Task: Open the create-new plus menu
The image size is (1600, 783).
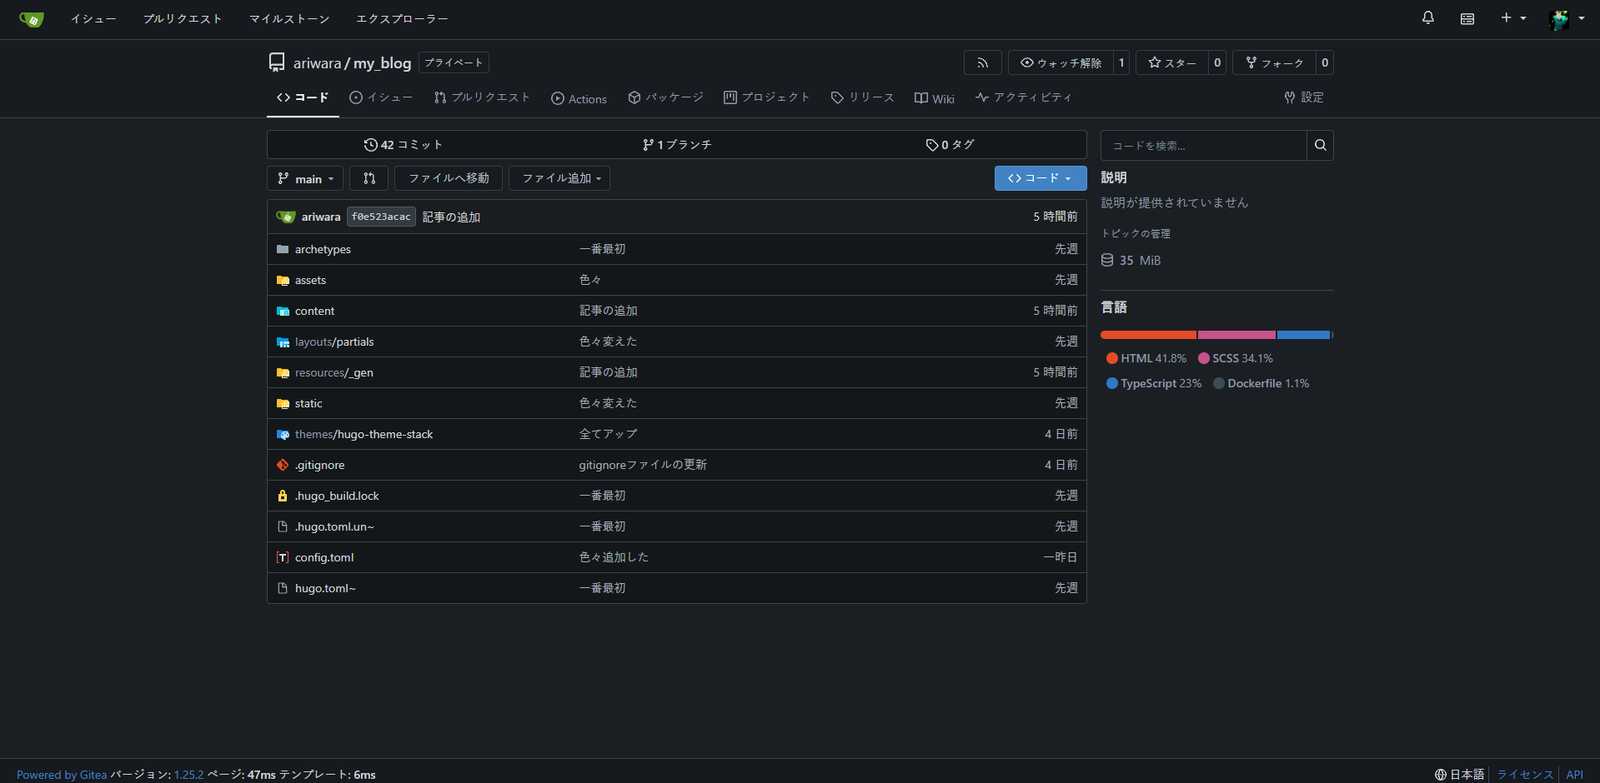Action: pos(1512,18)
